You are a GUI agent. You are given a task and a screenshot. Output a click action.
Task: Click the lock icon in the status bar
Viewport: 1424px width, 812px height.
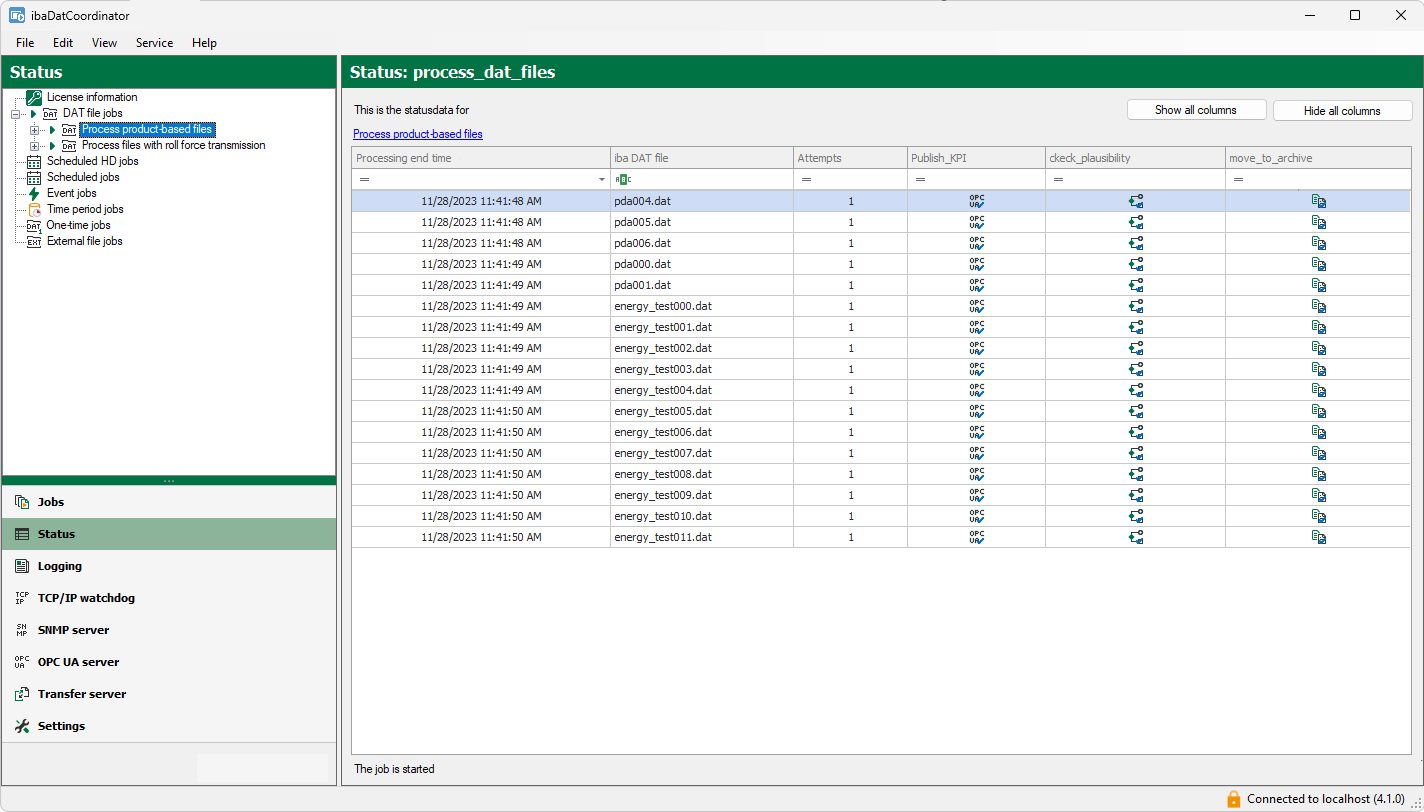(x=1234, y=799)
